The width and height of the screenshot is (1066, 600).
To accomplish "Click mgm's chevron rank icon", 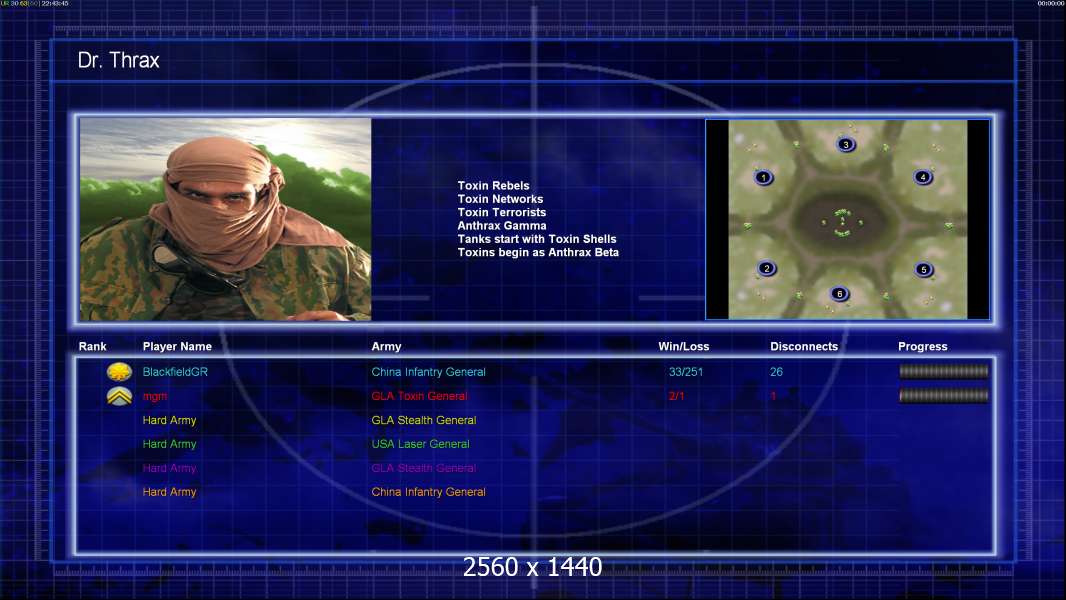I will pos(120,396).
